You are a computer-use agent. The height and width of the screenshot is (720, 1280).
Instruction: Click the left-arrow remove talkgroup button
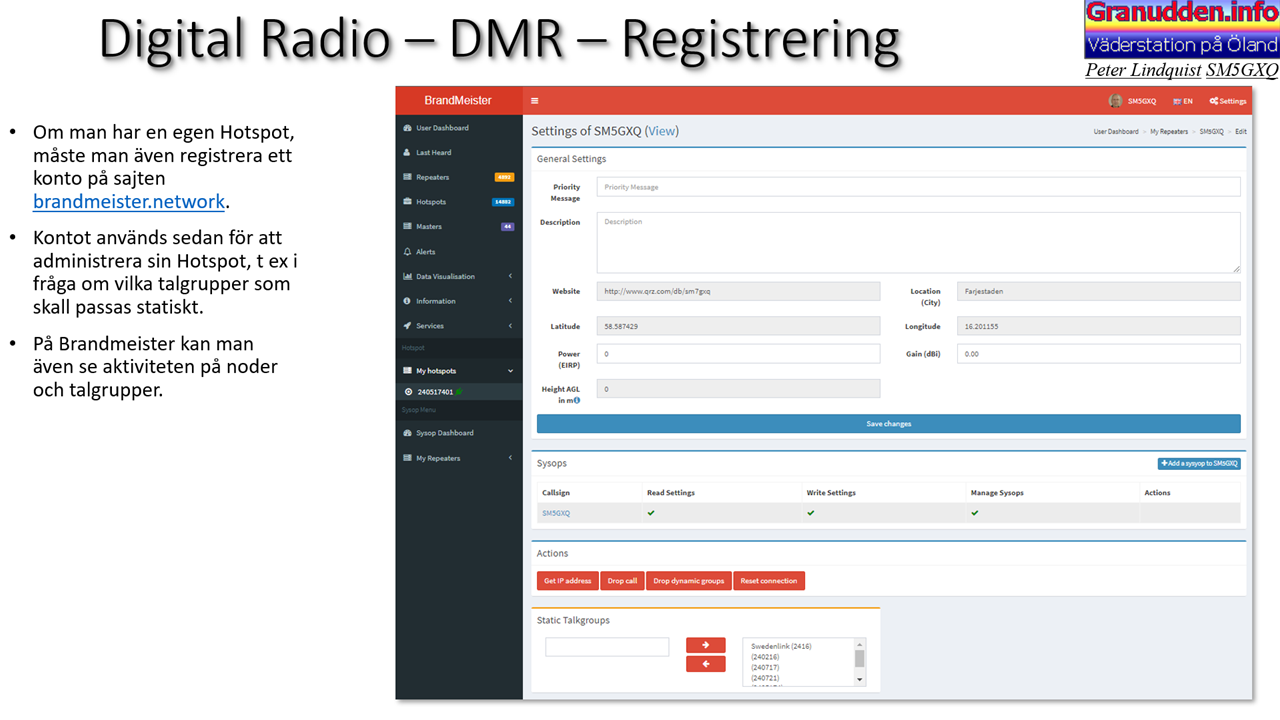tap(706, 664)
